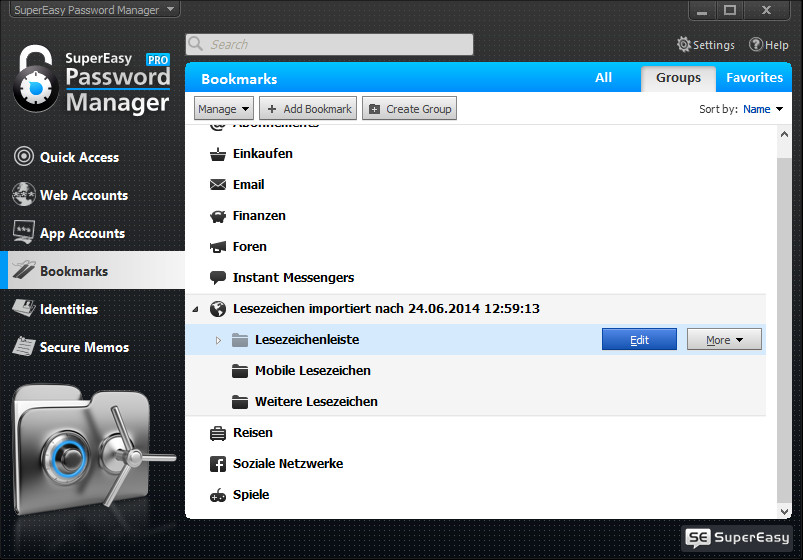Click the Email envelope icon

218,184
